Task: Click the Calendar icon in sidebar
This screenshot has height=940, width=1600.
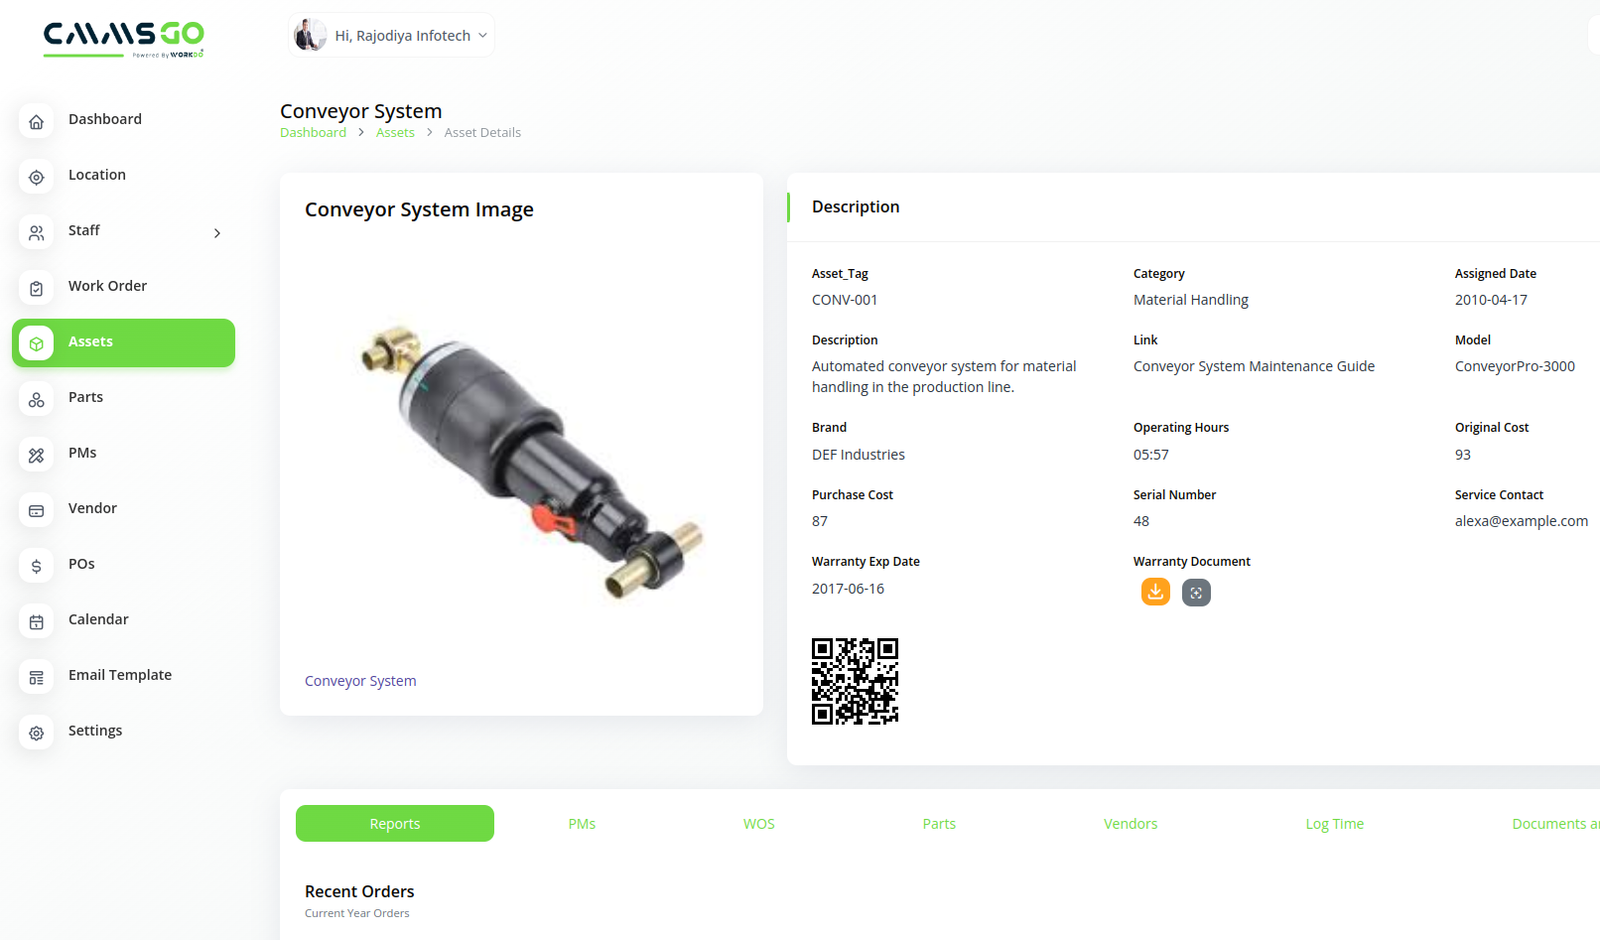Action: pos(36,621)
